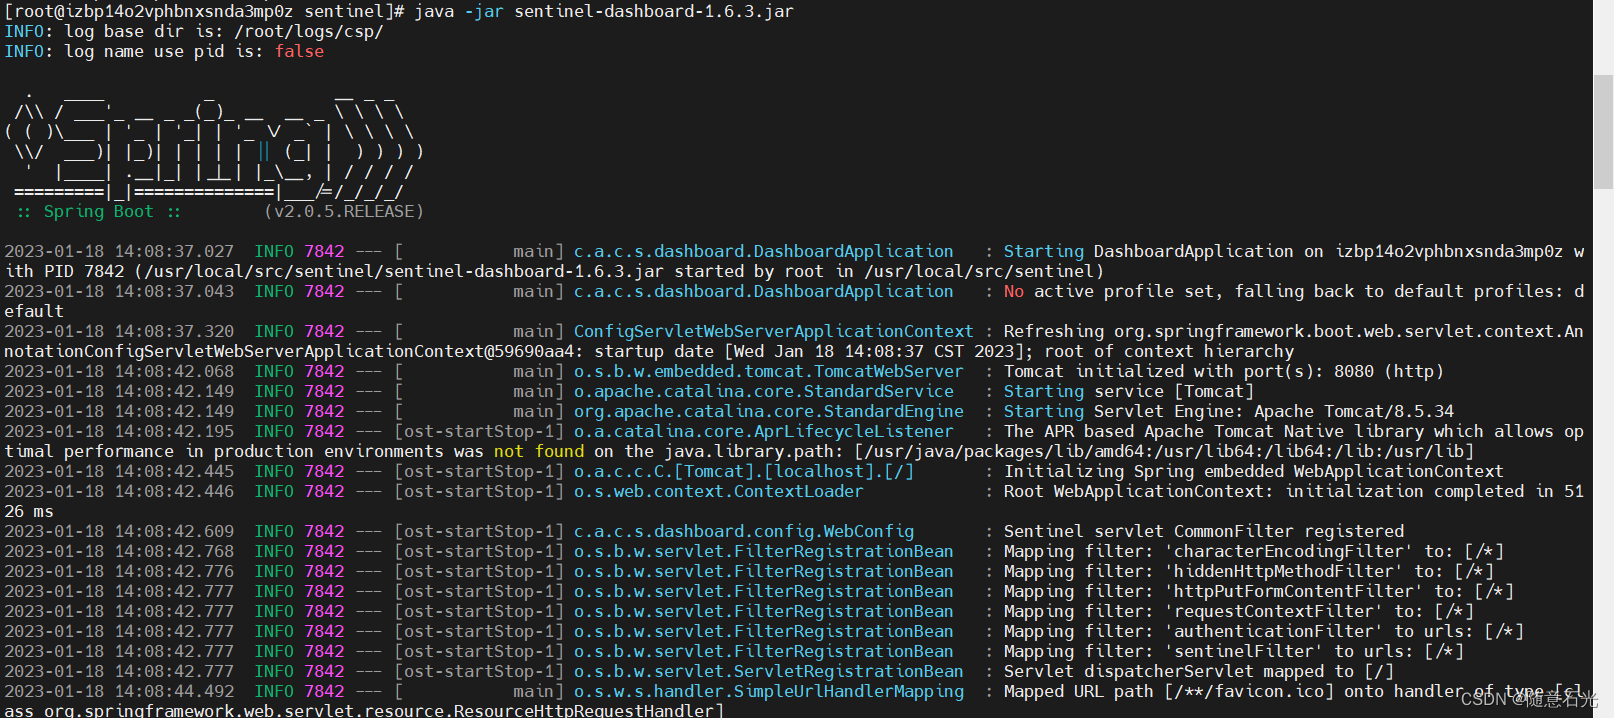Click the ':: Spring Boot ::' banner label
The height and width of the screenshot is (718, 1614).
tap(99, 211)
